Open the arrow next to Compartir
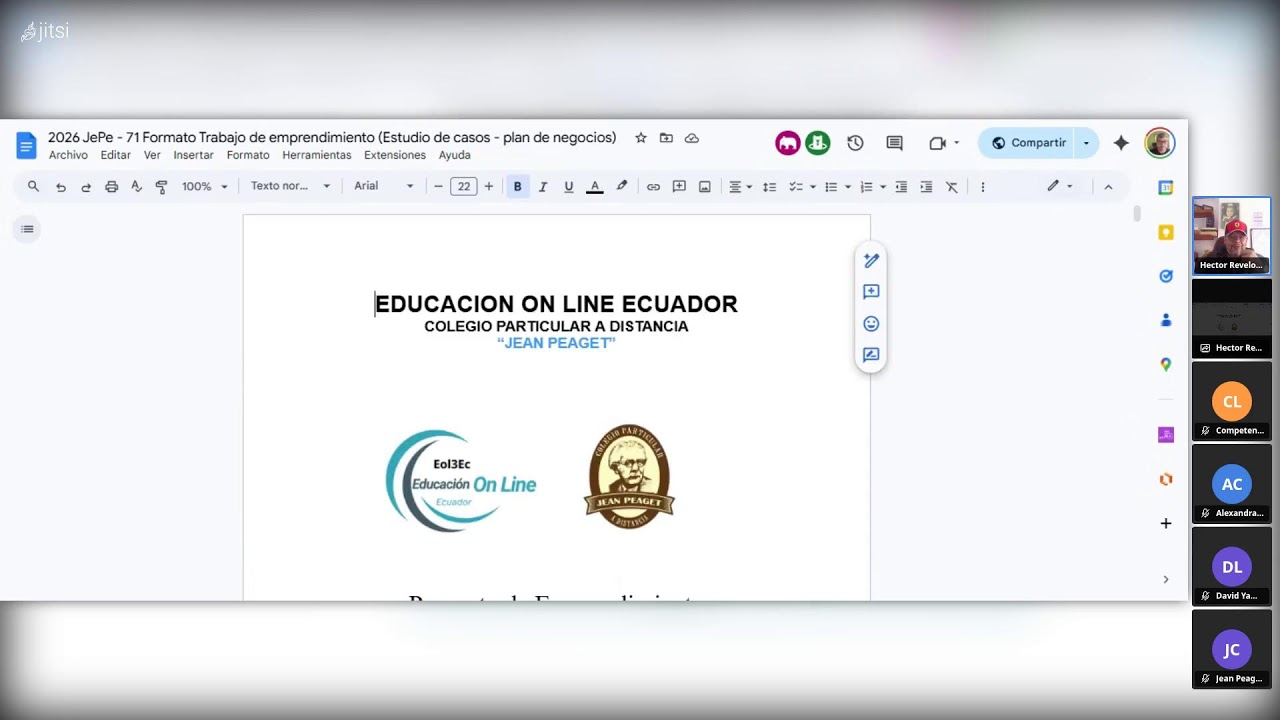Image resolution: width=1280 pixels, height=720 pixels. tap(1086, 143)
